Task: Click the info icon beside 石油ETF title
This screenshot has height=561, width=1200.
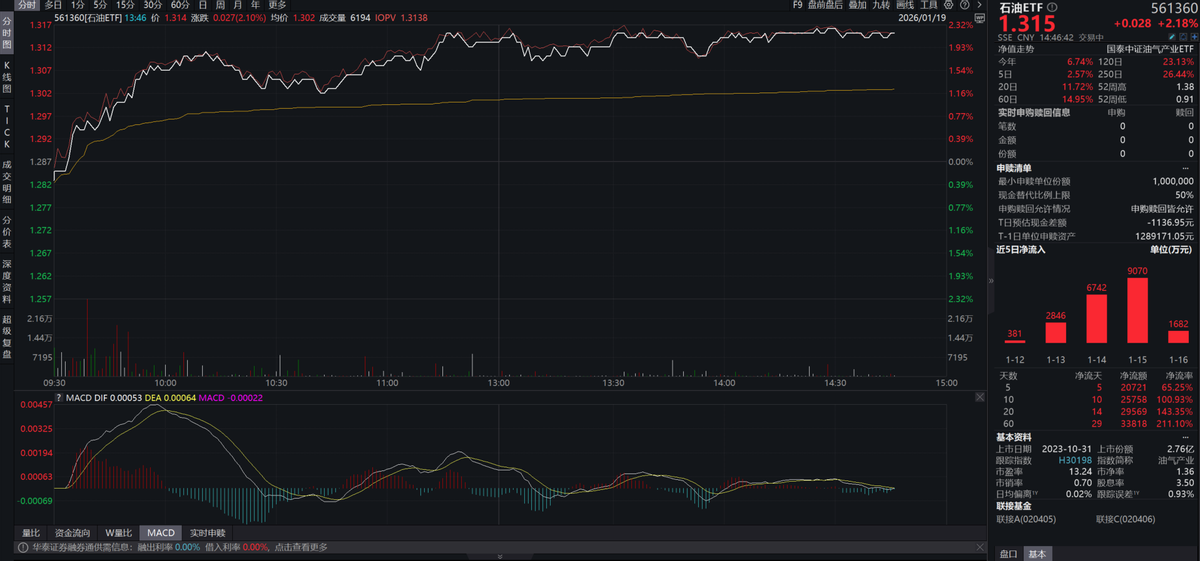Action: (1052, 7)
